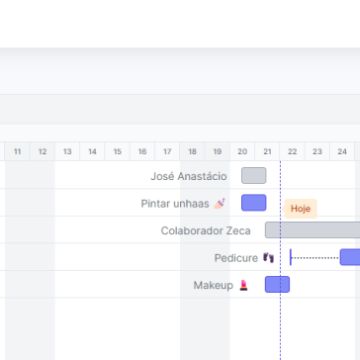Select day 15 in the date header

(117, 152)
